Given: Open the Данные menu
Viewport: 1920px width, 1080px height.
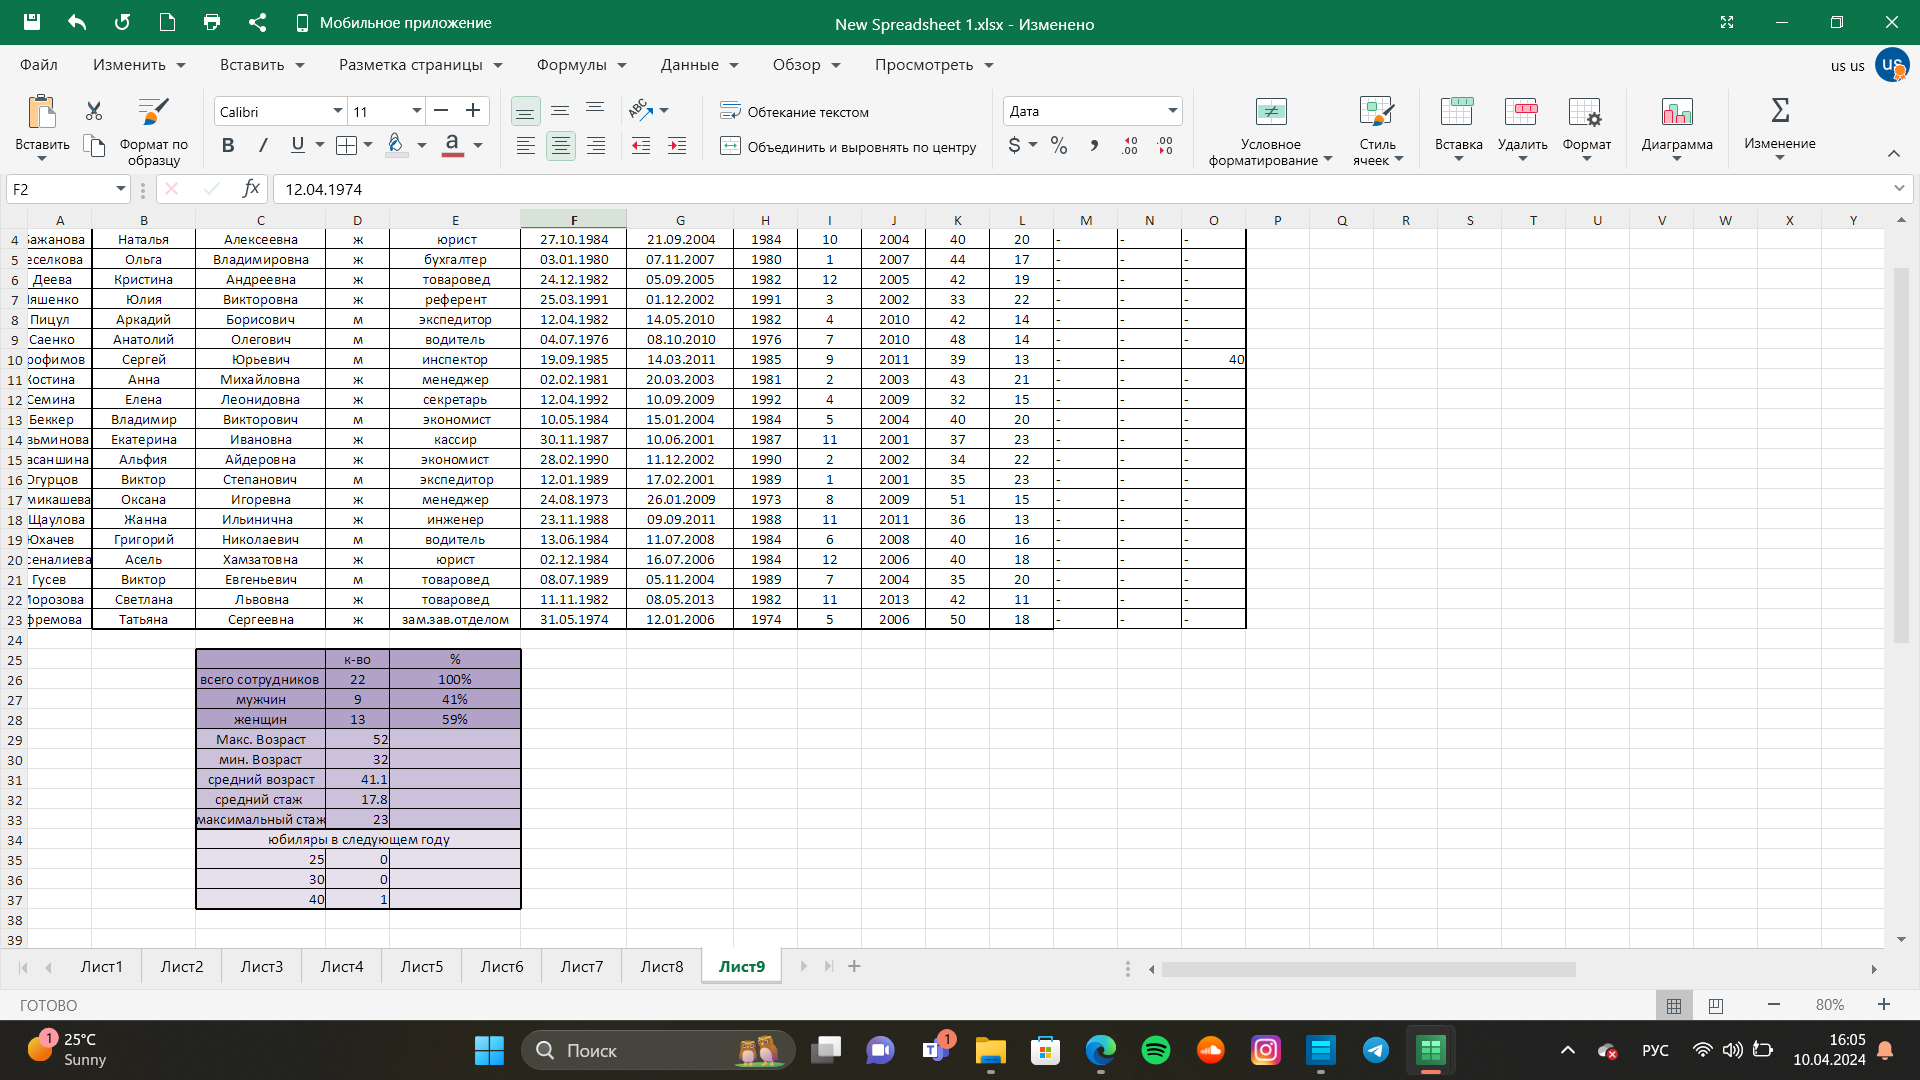Looking at the screenshot, I should point(699,64).
